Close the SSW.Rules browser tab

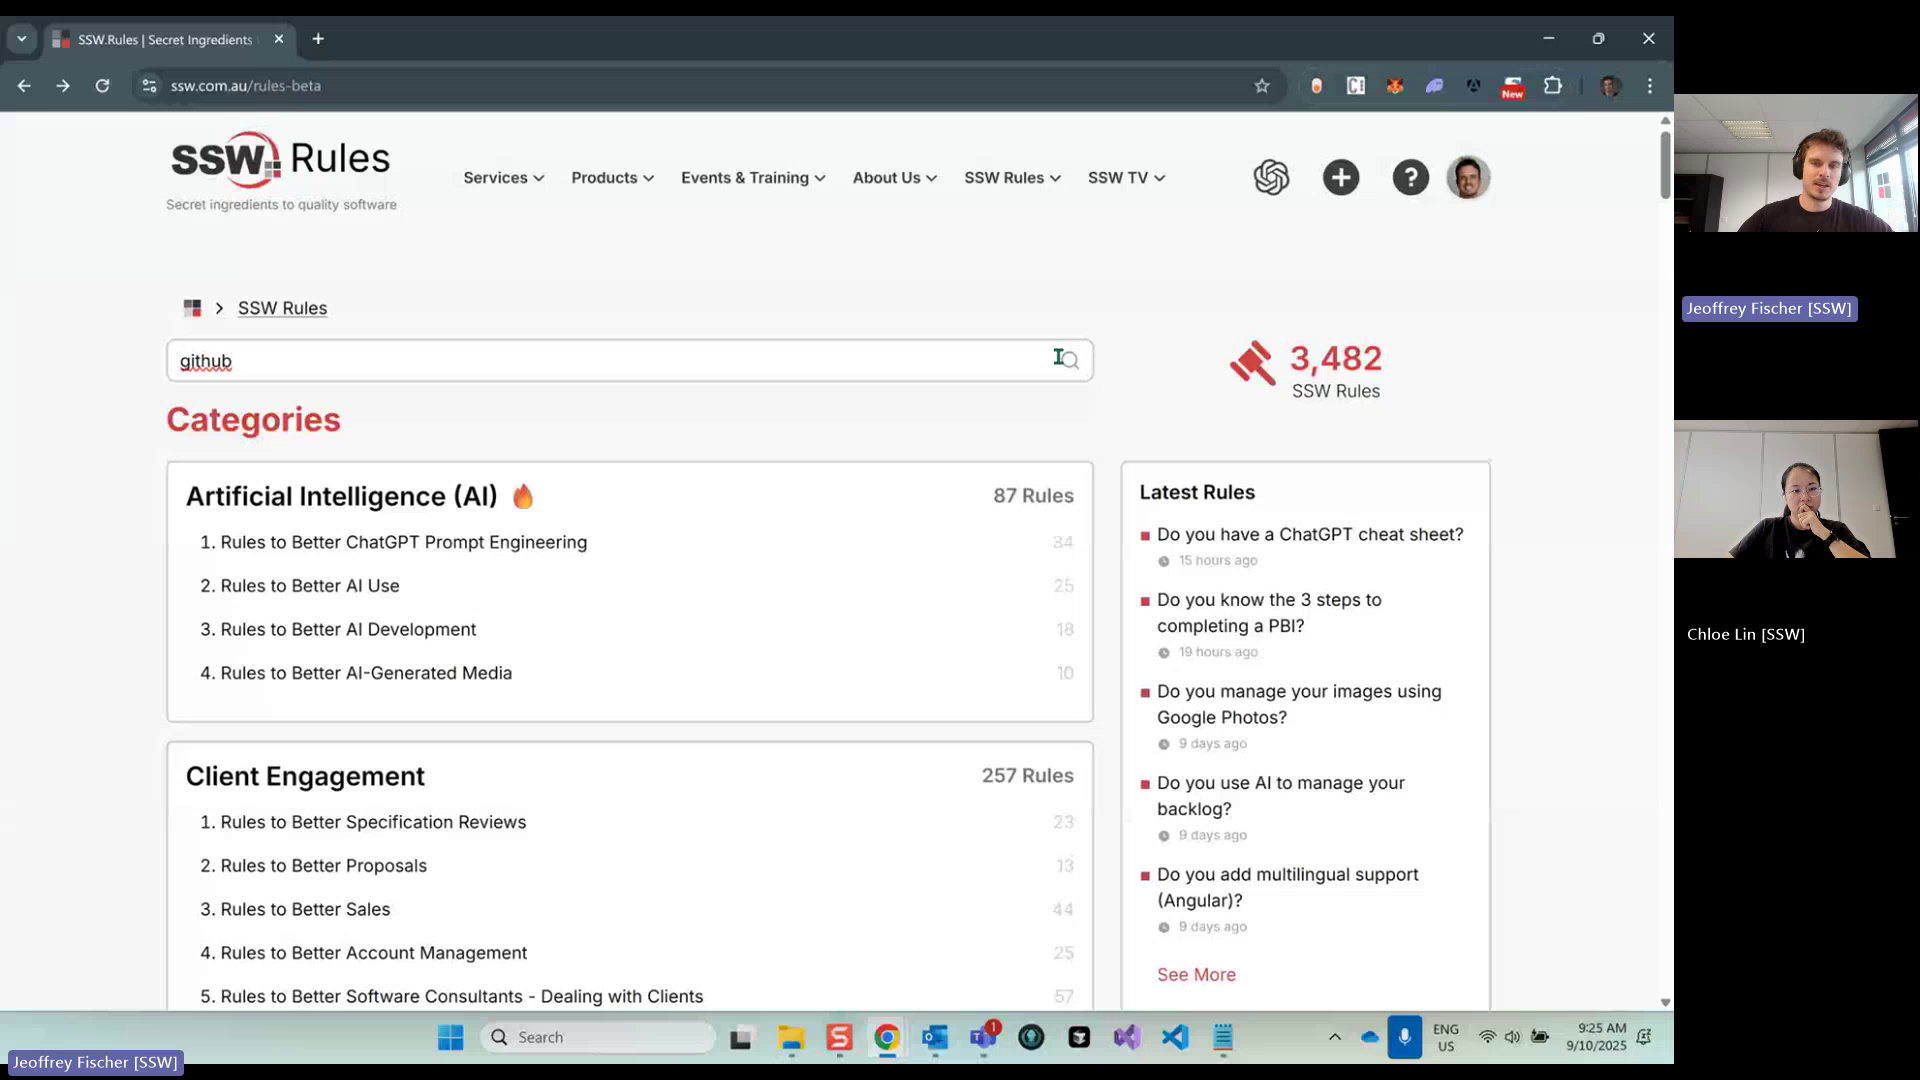click(x=279, y=39)
